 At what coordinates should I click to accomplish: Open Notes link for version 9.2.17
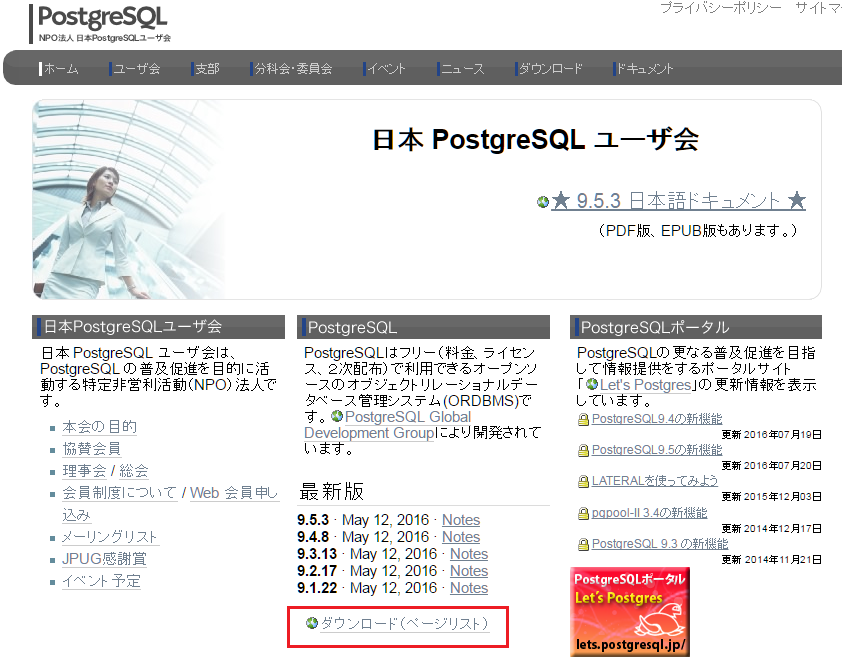(469, 571)
